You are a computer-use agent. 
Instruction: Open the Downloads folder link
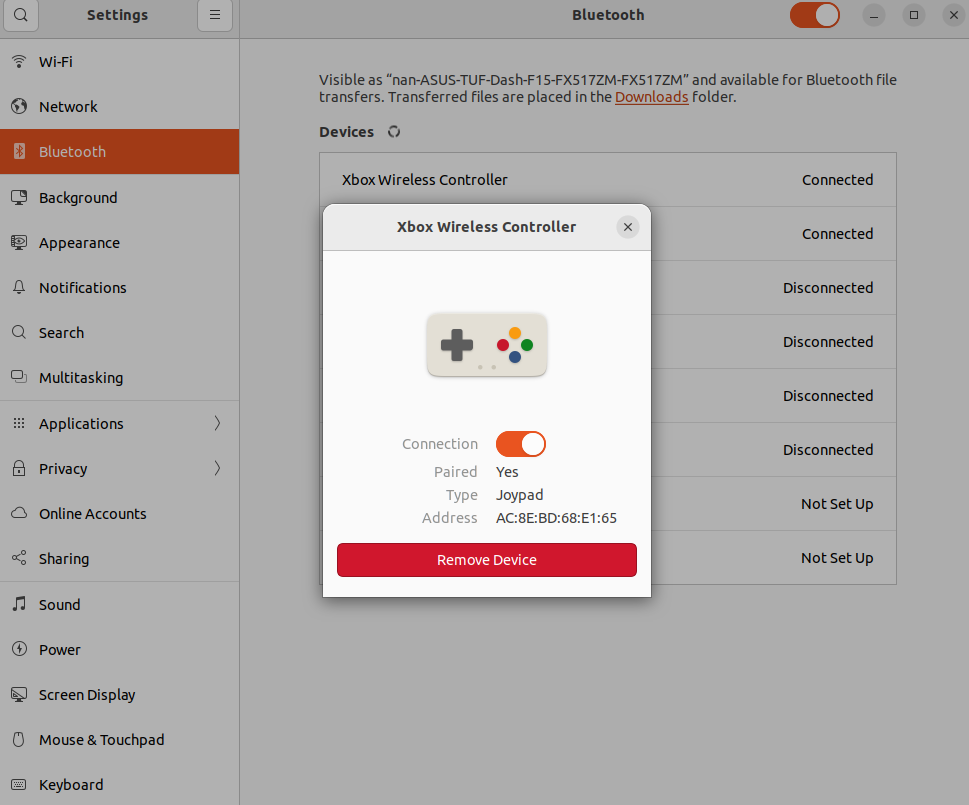pos(651,97)
